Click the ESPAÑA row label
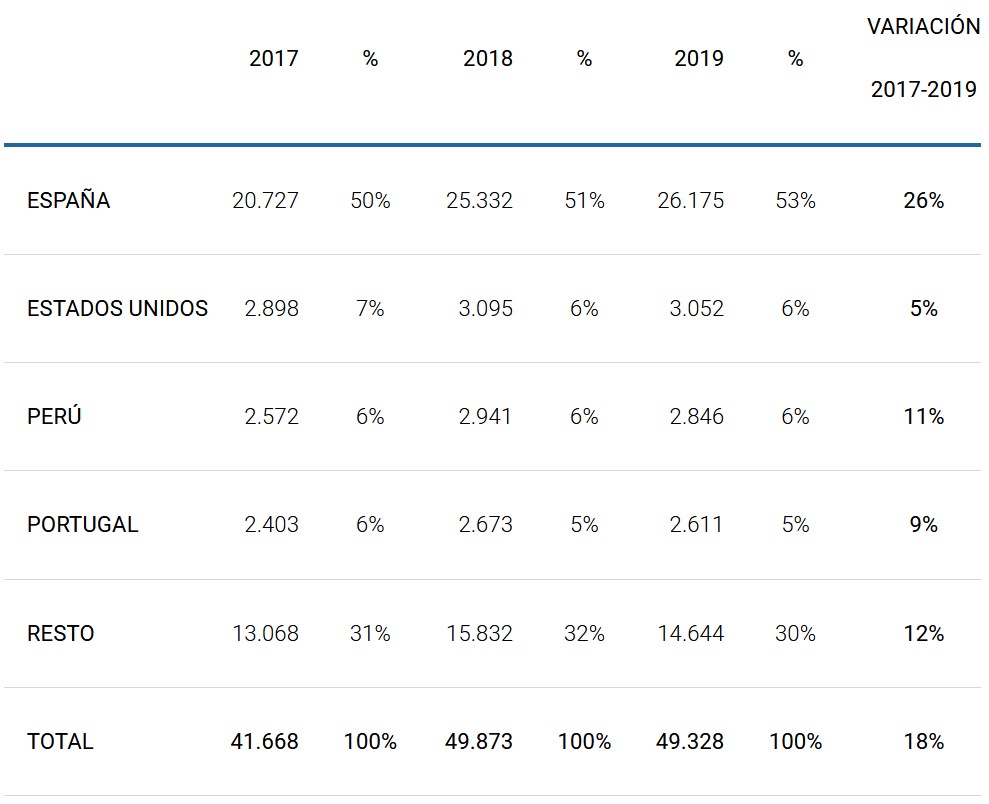Viewport: 989px width, 804px height. 68,201
